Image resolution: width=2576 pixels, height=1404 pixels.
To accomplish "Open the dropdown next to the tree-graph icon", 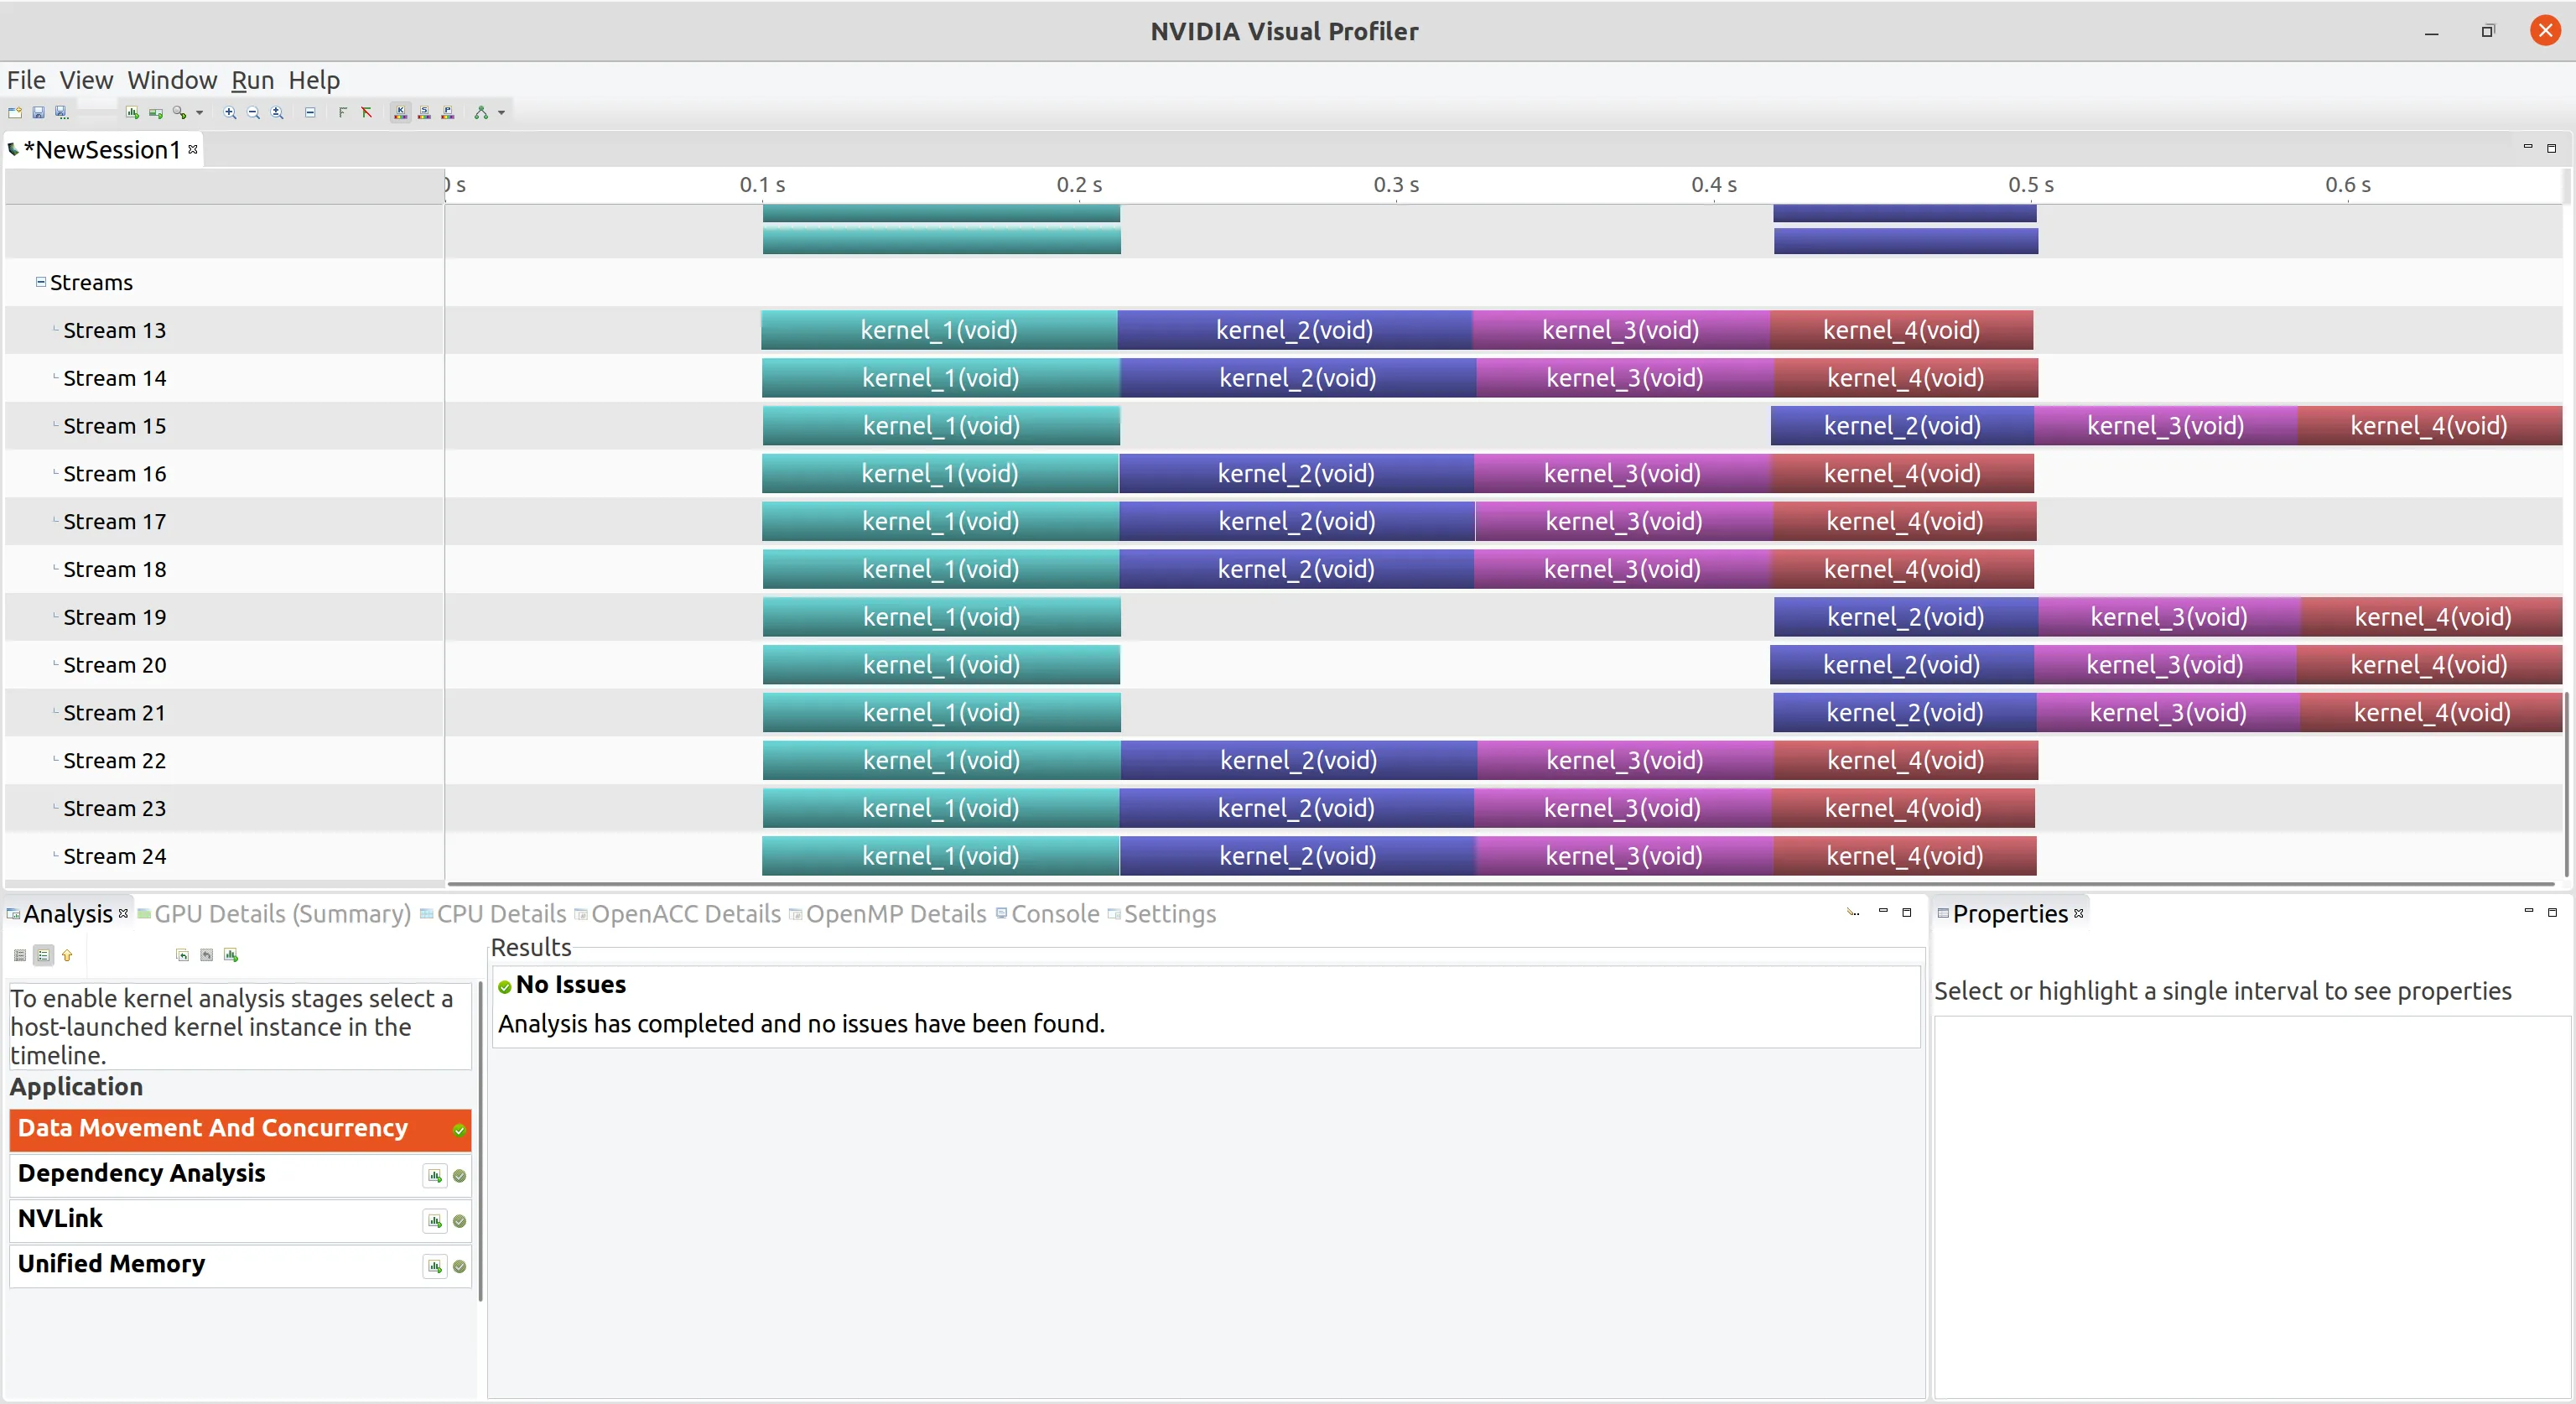I will [x=501, y=113].
